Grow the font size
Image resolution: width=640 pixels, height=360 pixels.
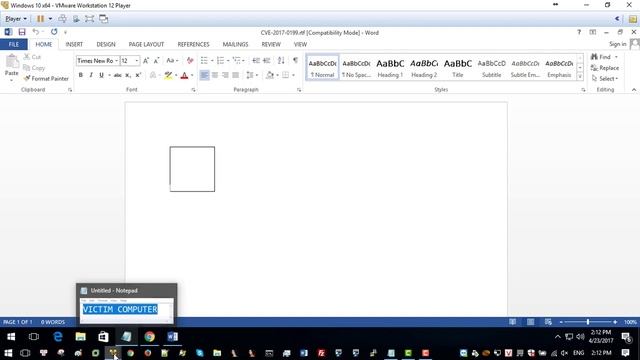click(146, 61)
